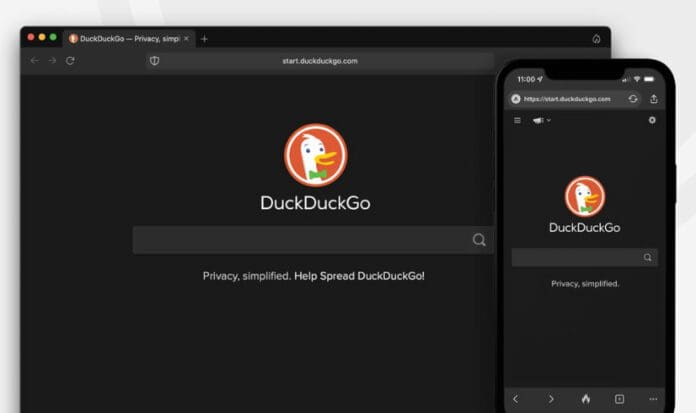Viewport: 696px width, 413px height.
Task: Close the DuckDuckGo browser tab
Action: coord(186,39)
